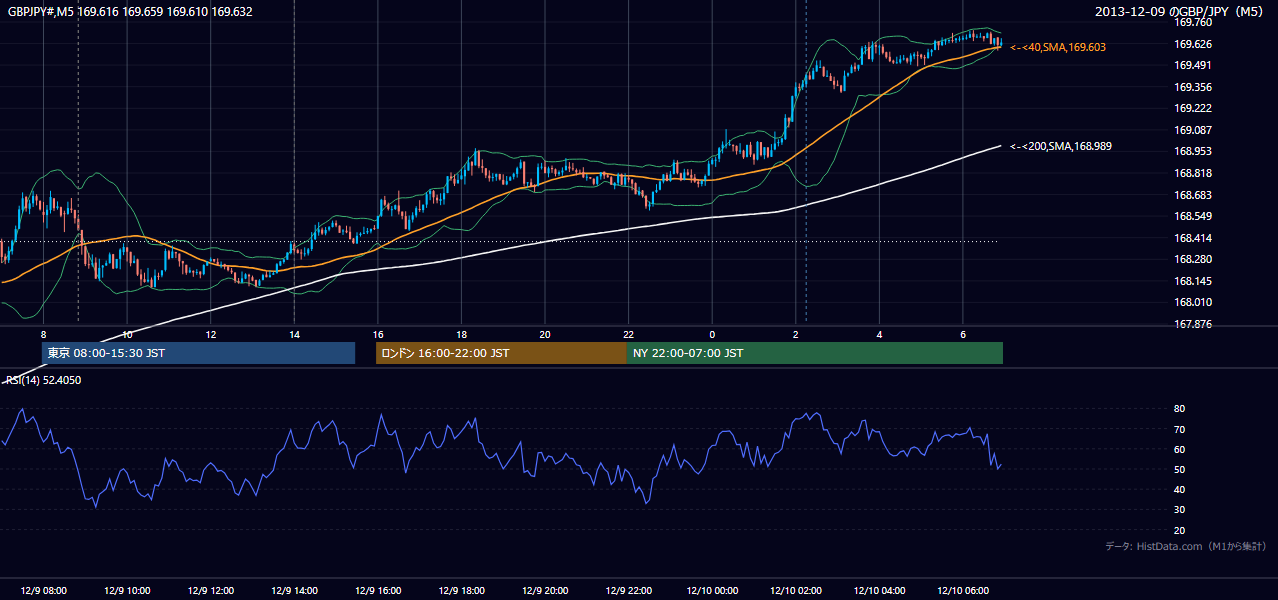Click RSI scale level 50
Screen dimensions: 1278x600
coord(1179,469)
